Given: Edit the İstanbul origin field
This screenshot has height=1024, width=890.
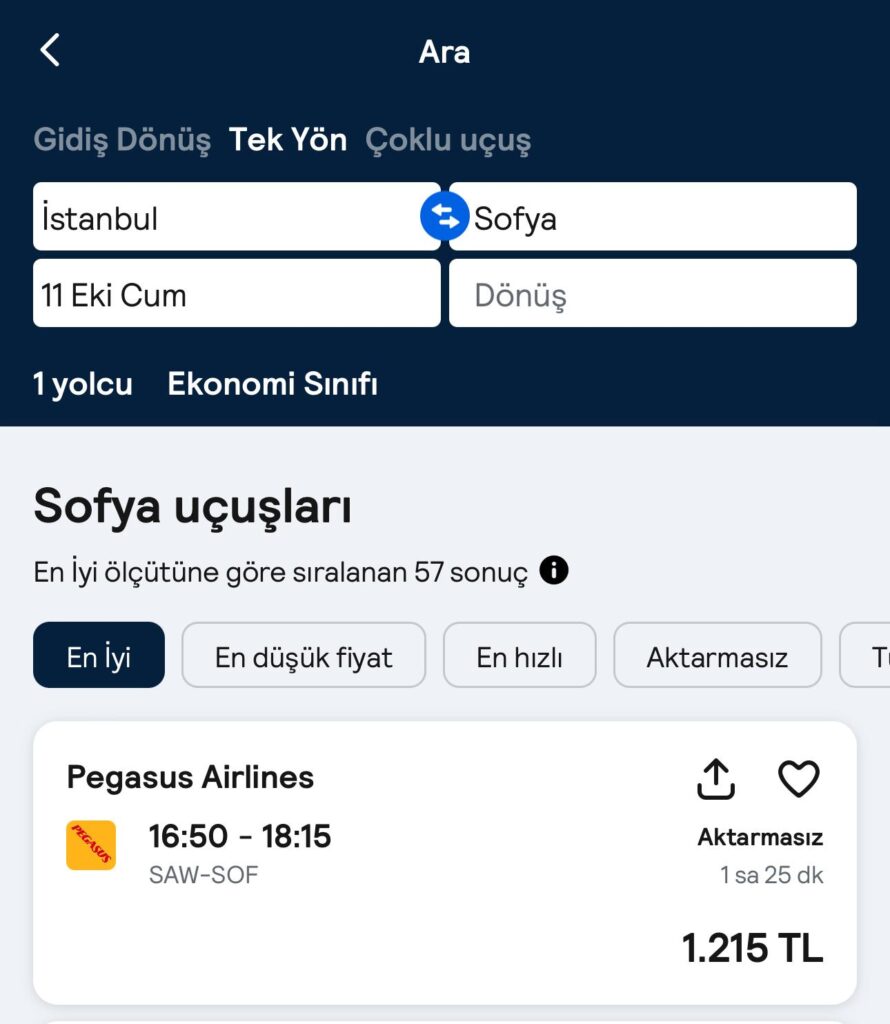Looking at the screenshot, I should click(236, 216).
